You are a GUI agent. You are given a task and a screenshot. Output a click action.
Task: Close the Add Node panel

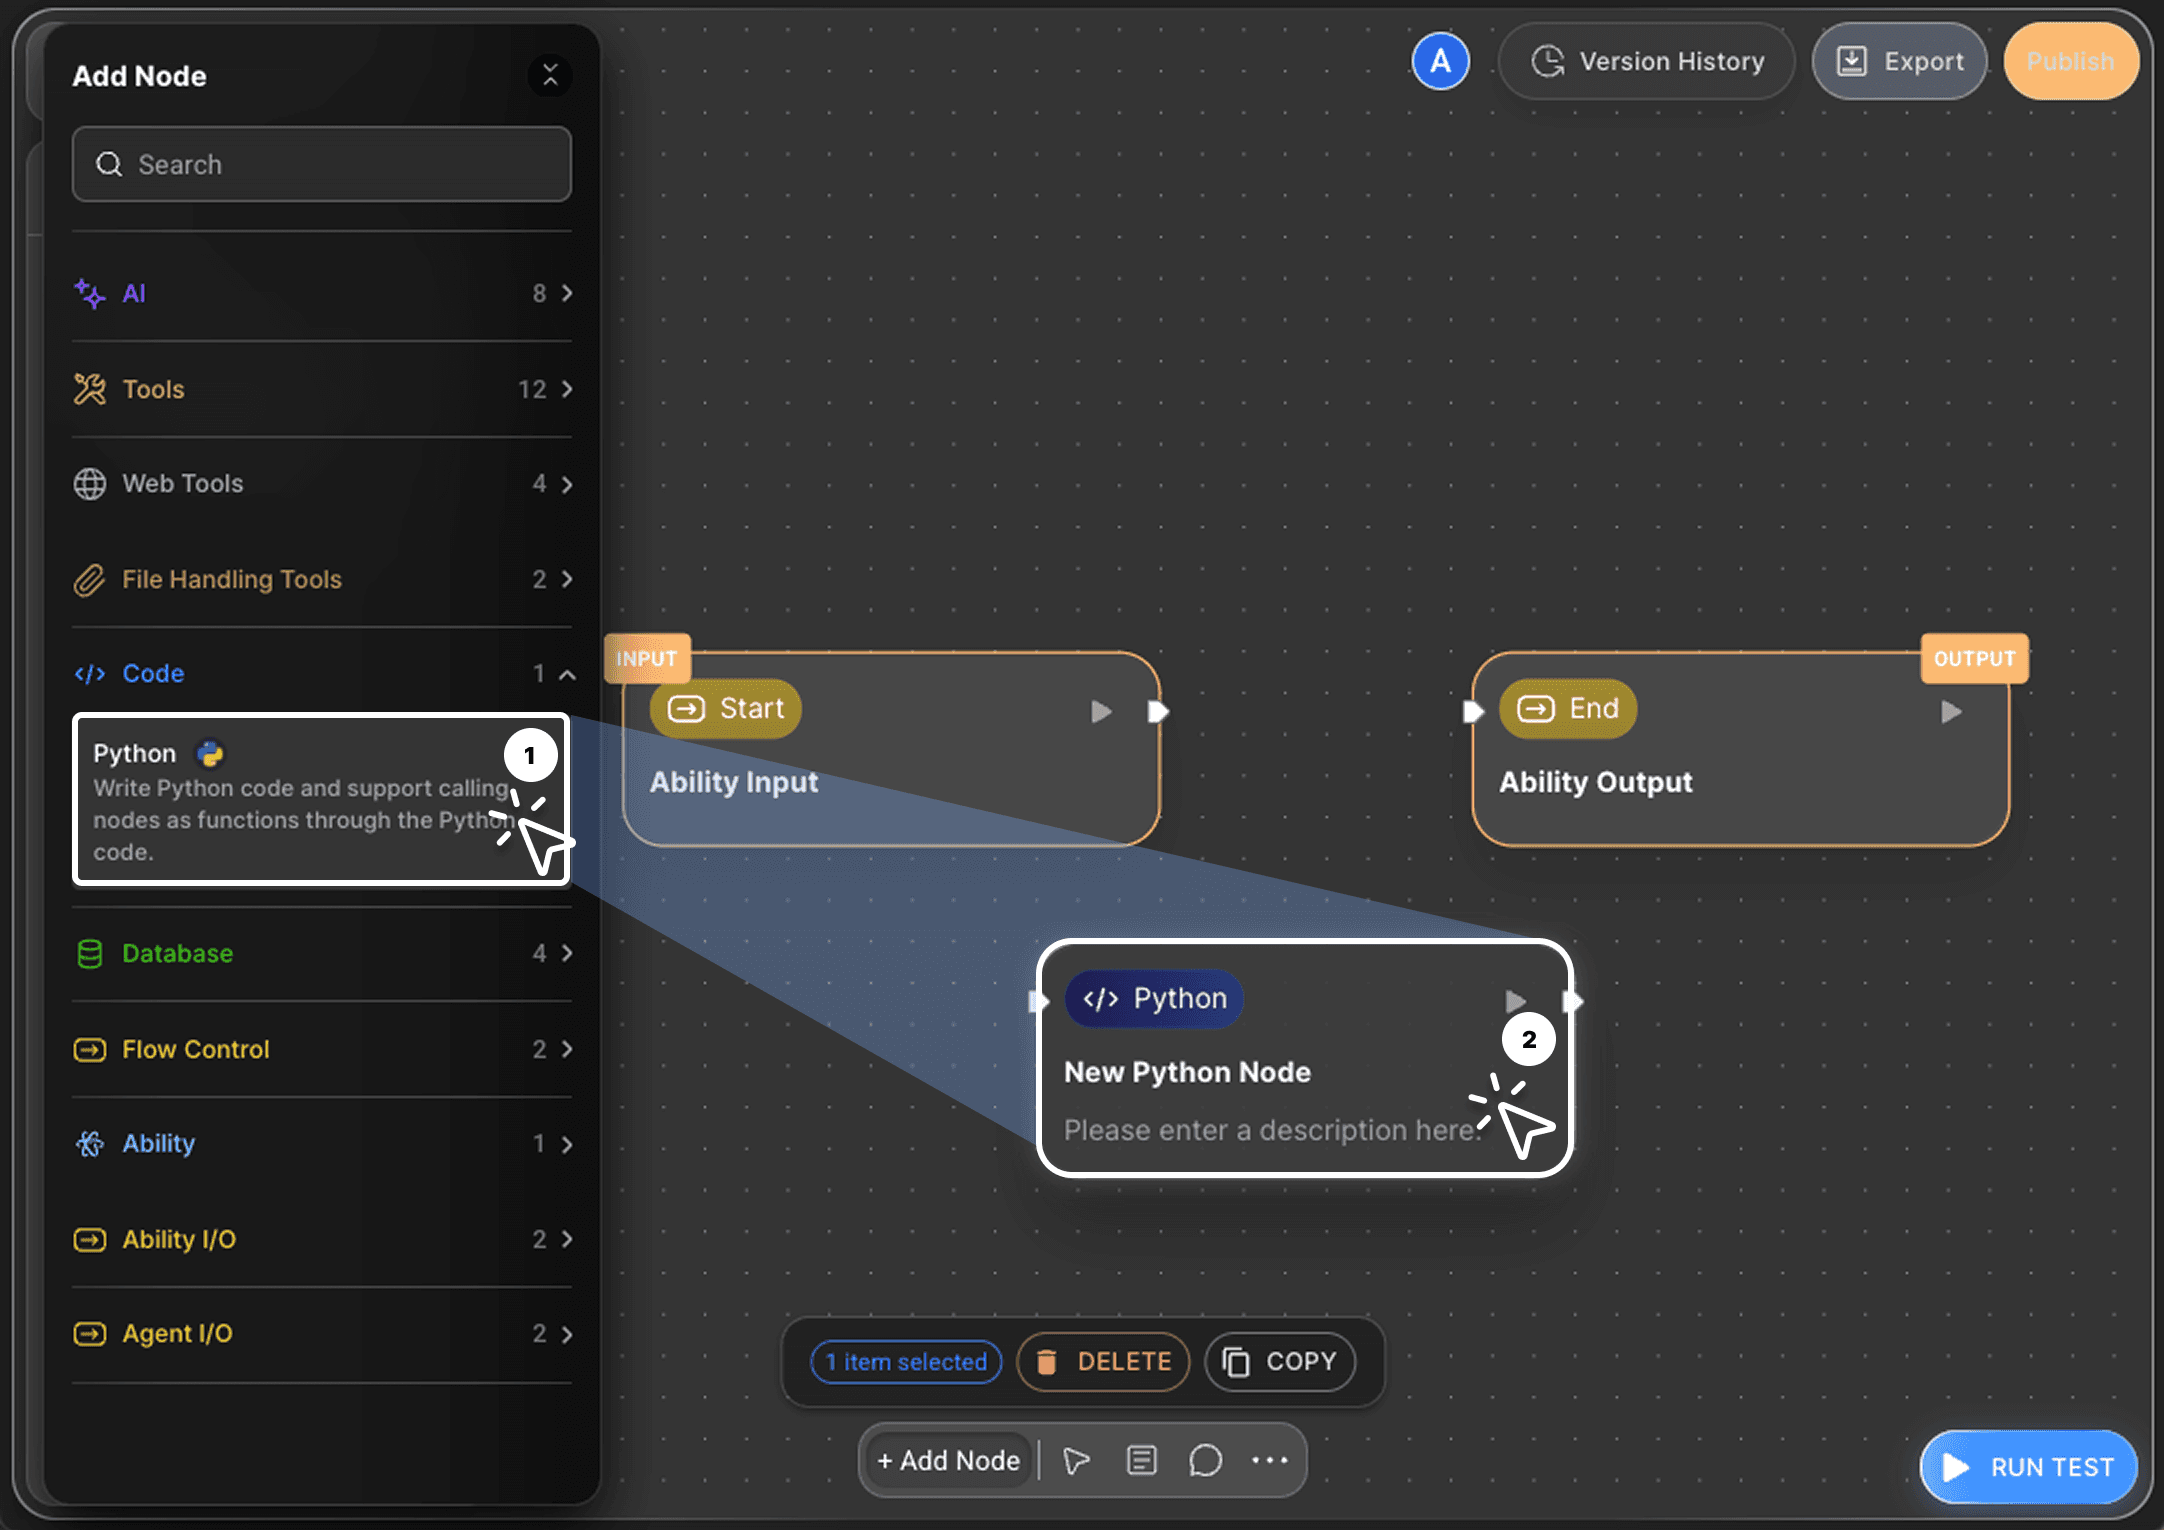(x=550, y=75)
